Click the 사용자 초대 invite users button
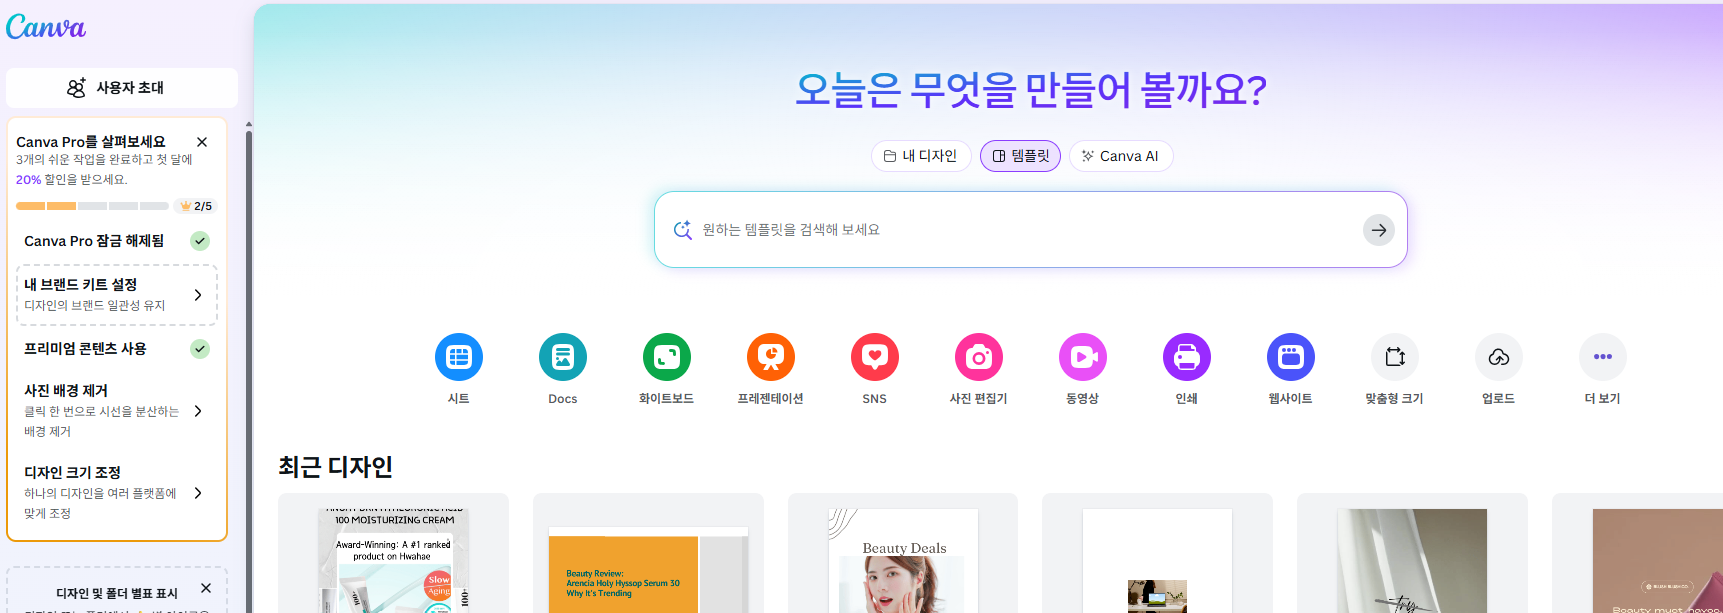The image size is (1723, 613). click(x=122, y=88)
